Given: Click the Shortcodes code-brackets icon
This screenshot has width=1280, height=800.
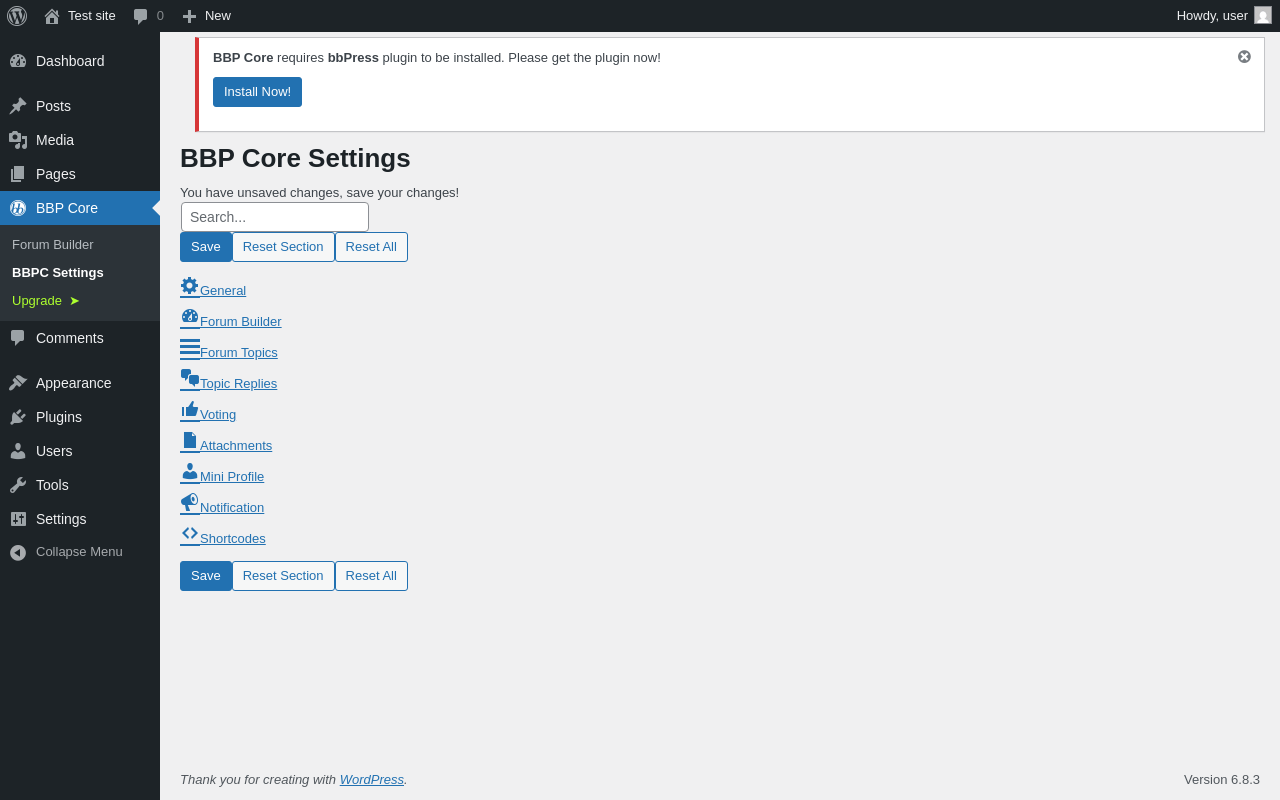Looking at the screenshot, I should 189,534.
